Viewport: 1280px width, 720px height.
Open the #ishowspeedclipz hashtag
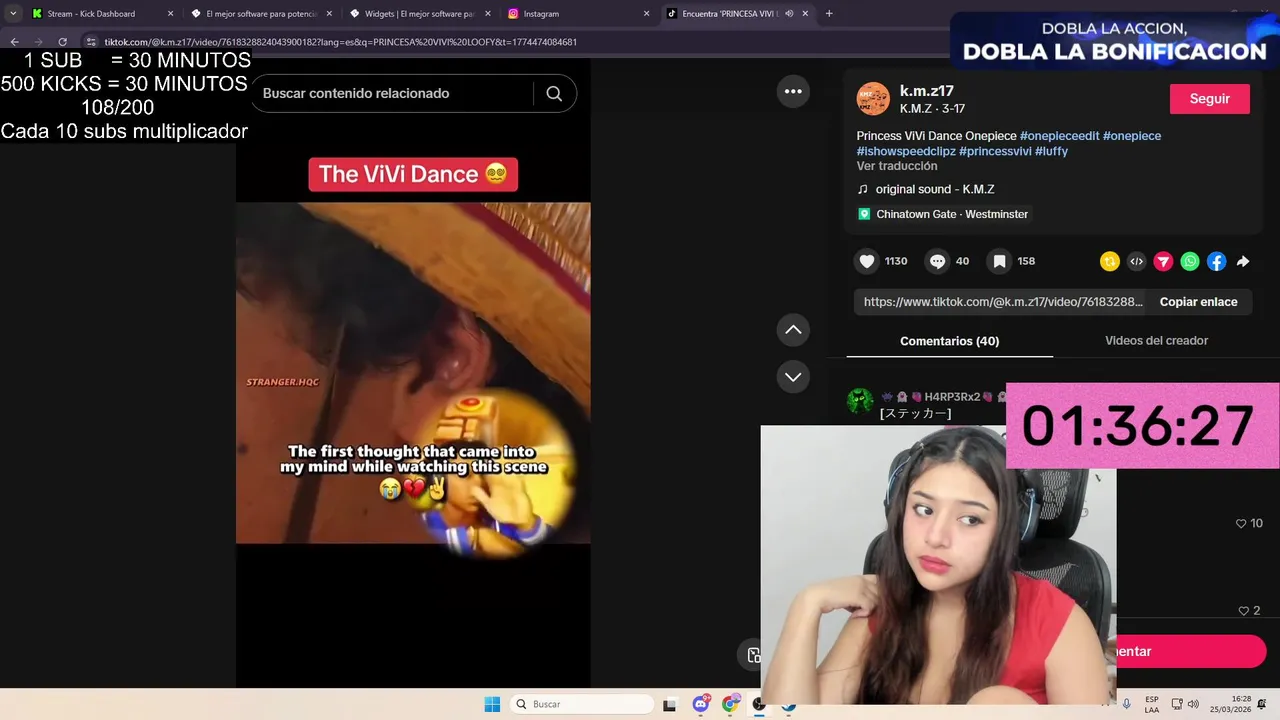pyautogui.click(x=906, y=151)
